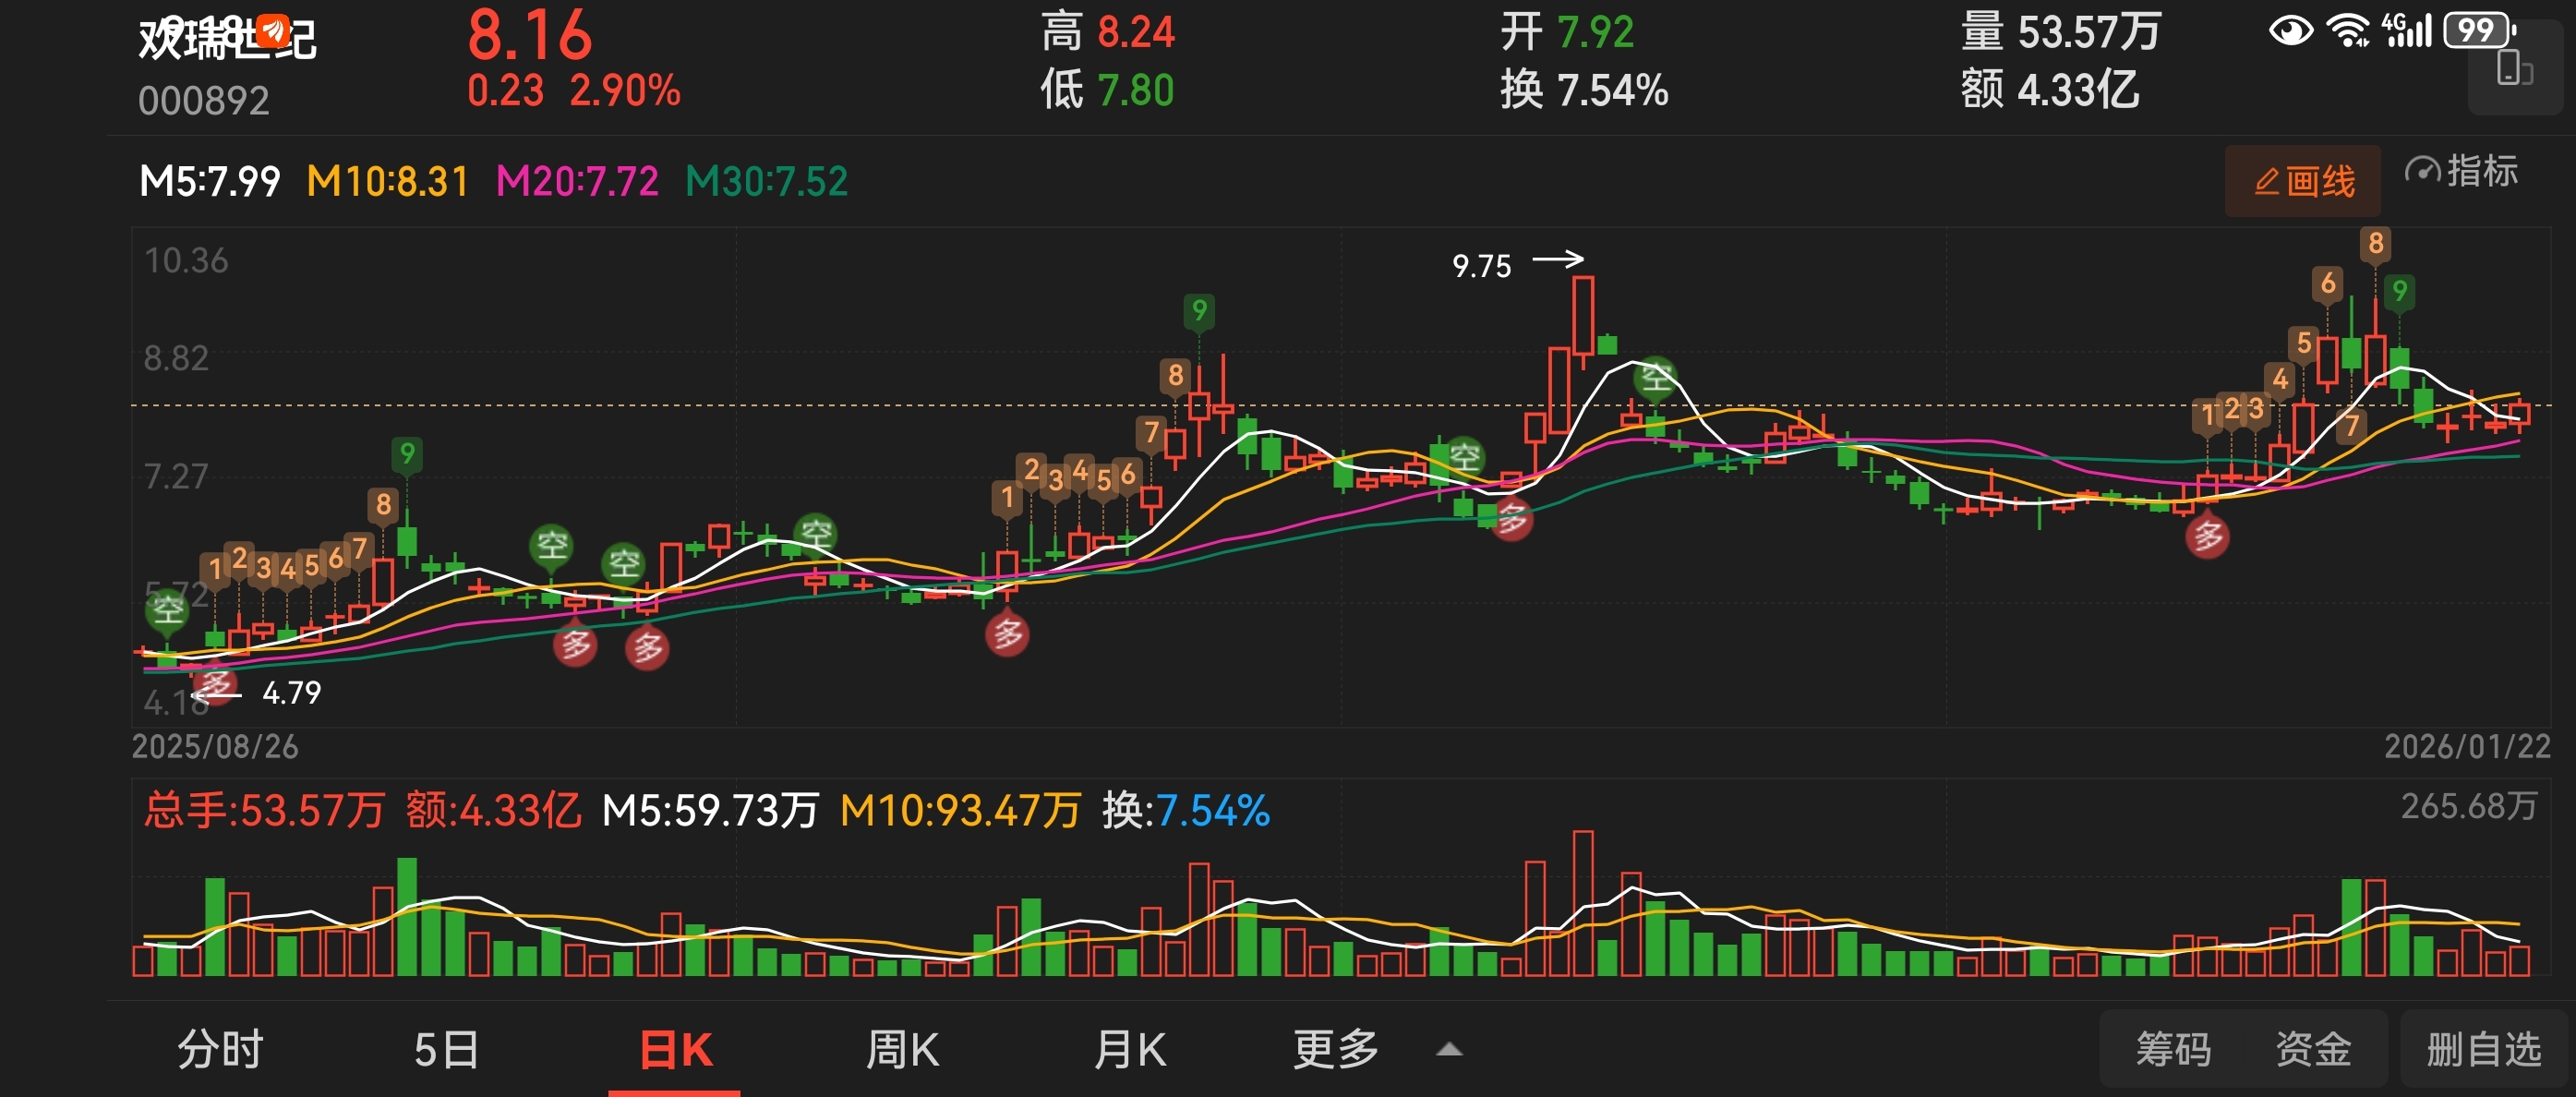
Task: Switch to the 周K weekly chart tab
Action: tap(902, 1050)
